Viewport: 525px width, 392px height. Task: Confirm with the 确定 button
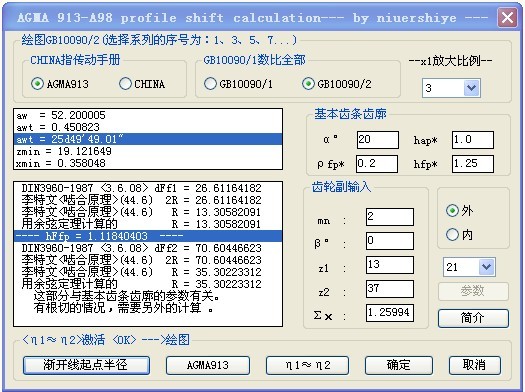(x=398, y=365)
